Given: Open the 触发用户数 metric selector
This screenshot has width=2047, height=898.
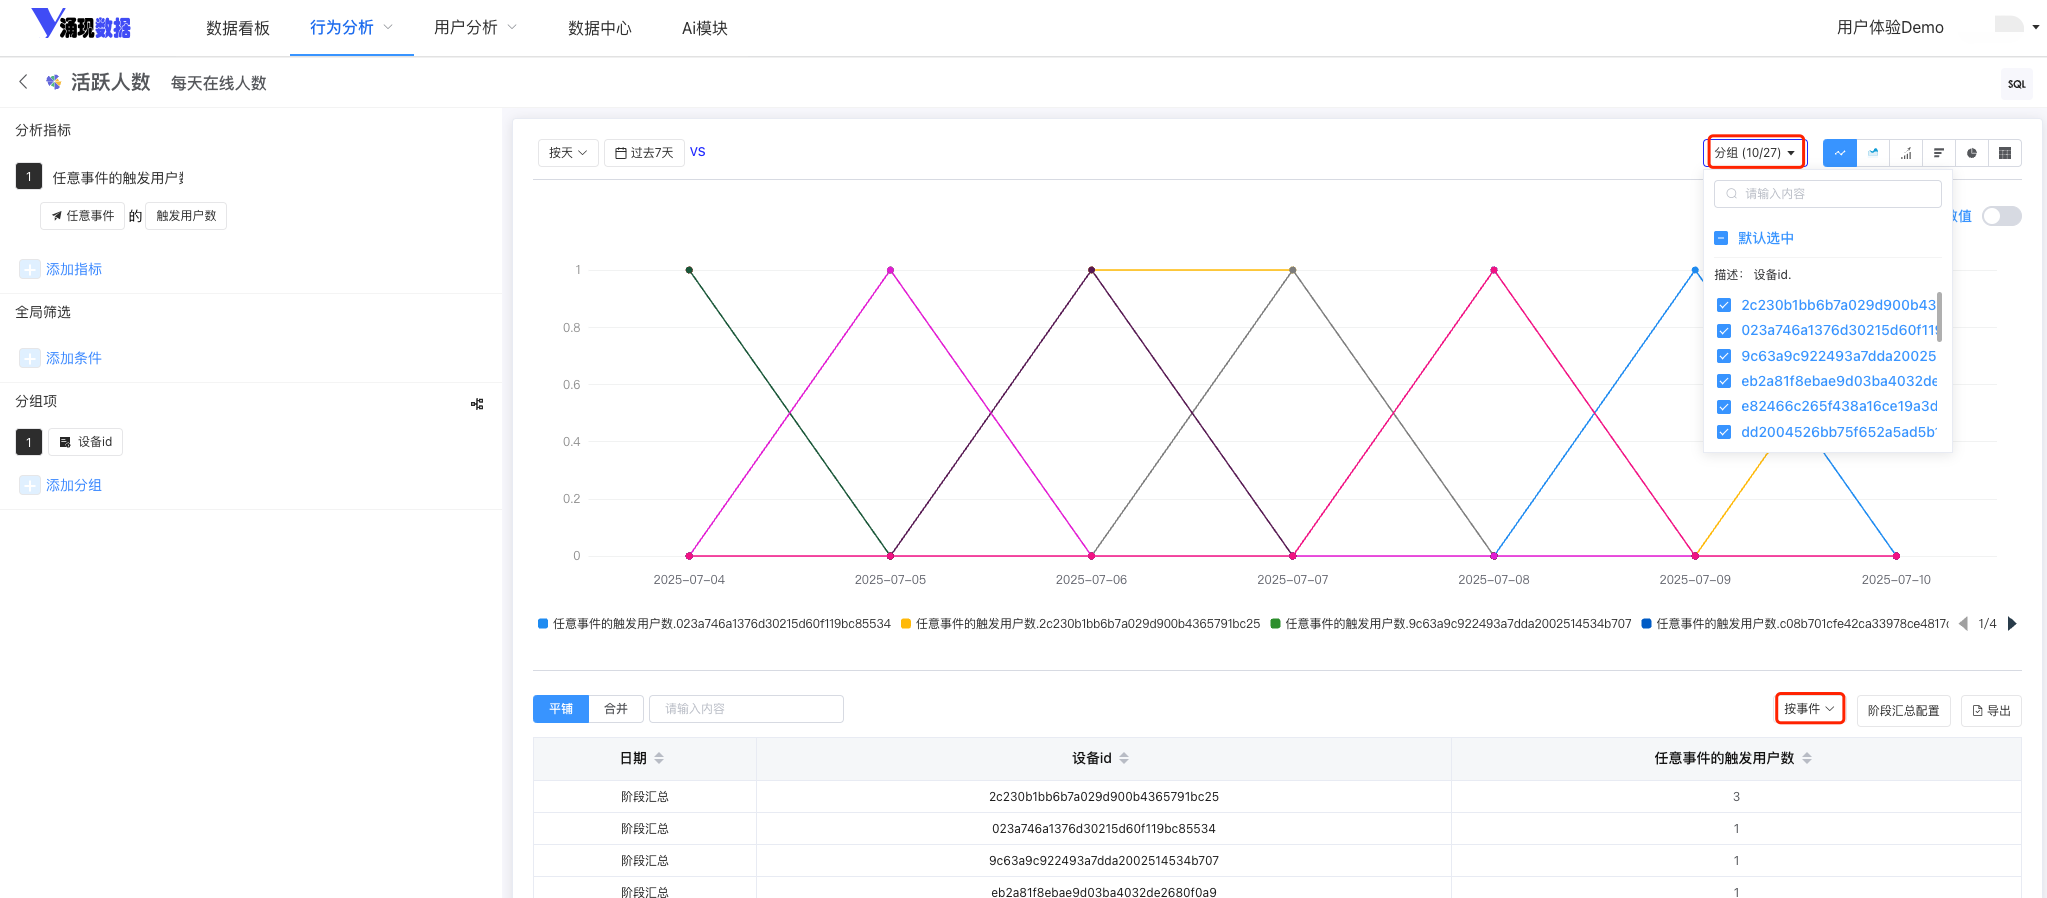Looking at the screenshot, I should tap(186, 216).
